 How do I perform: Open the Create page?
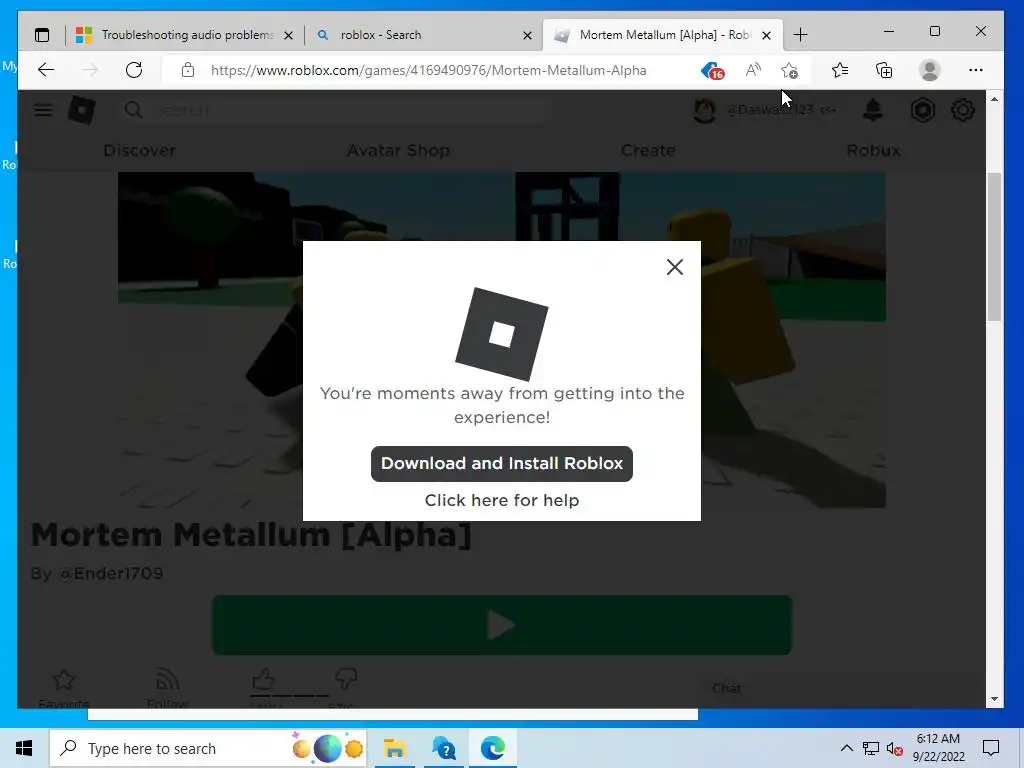pyautogui.click(x=648, y=150)
